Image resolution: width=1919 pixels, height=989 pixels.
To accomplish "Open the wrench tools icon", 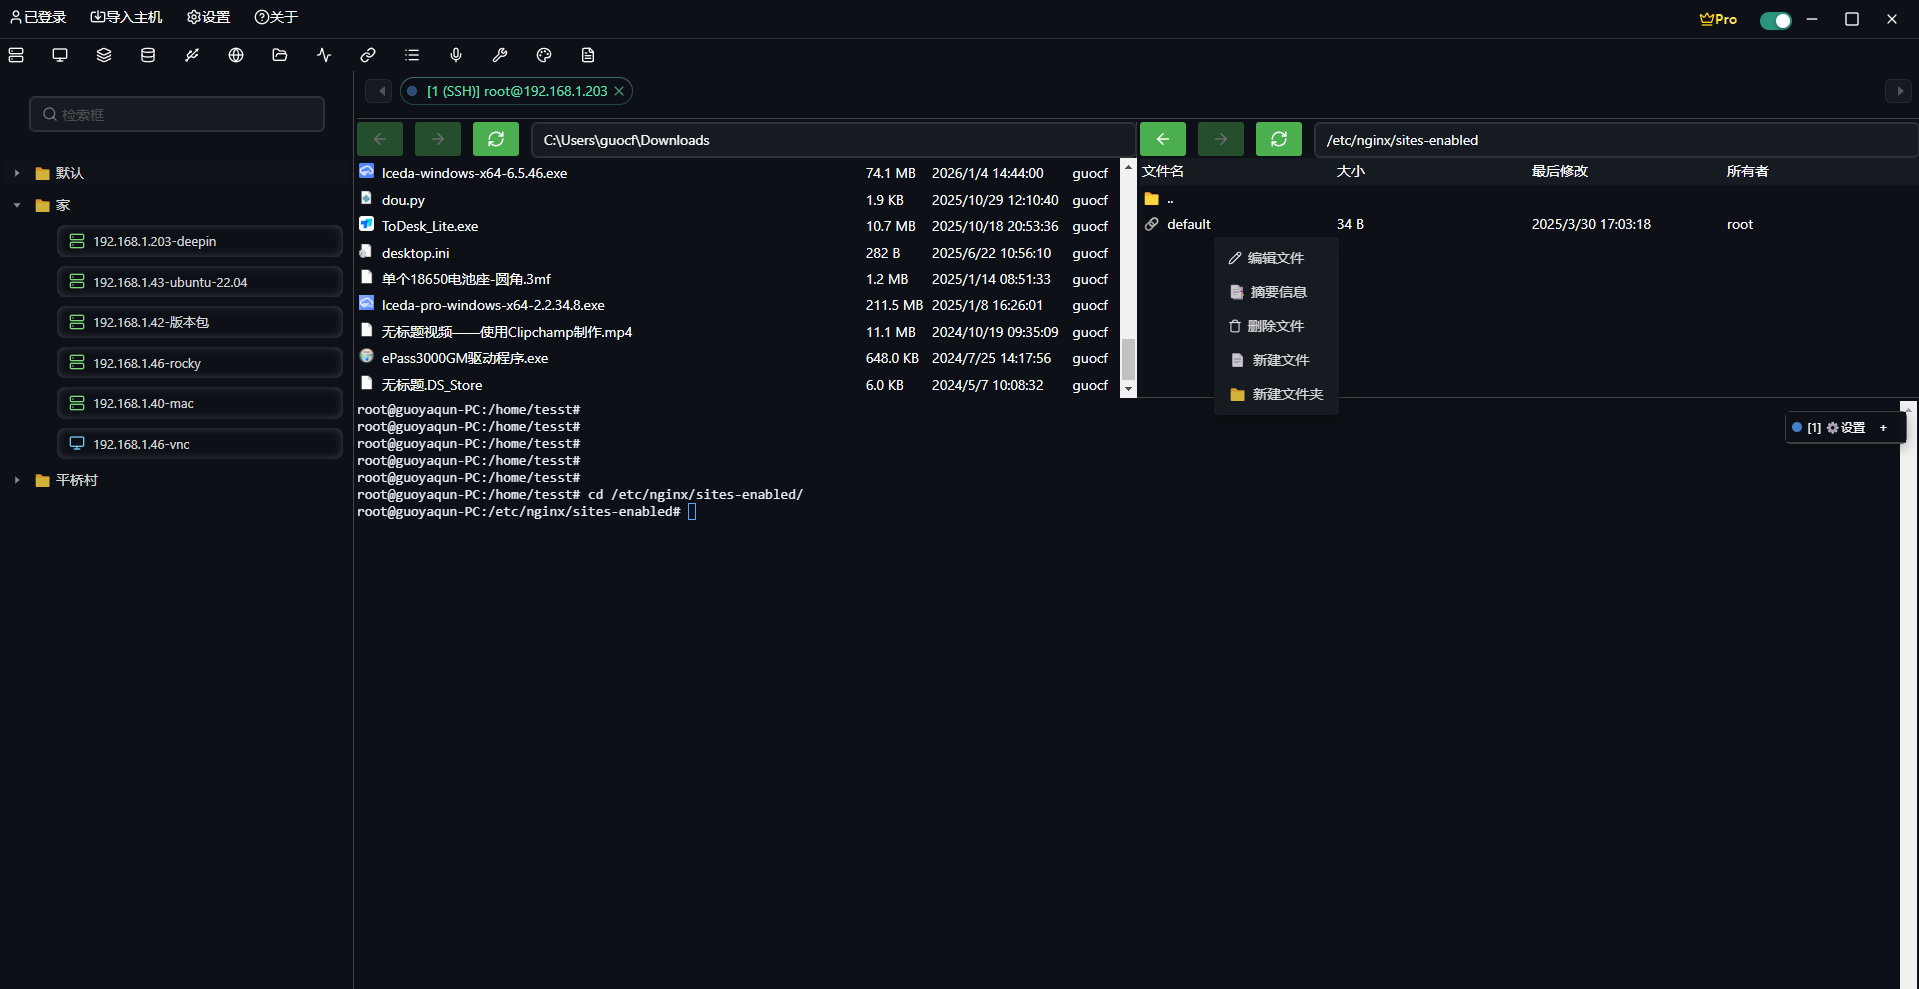I will coord(500,55).
